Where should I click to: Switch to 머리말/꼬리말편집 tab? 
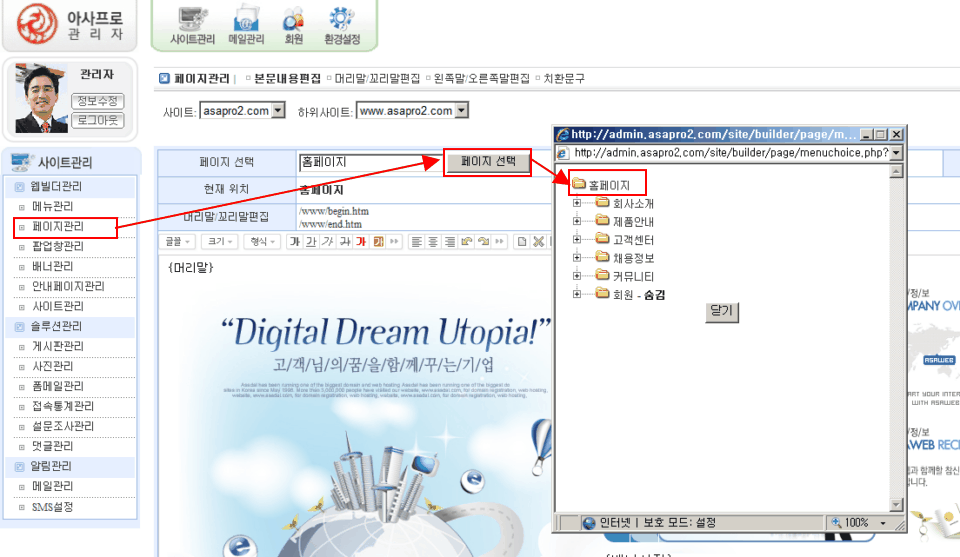[378, 78]
